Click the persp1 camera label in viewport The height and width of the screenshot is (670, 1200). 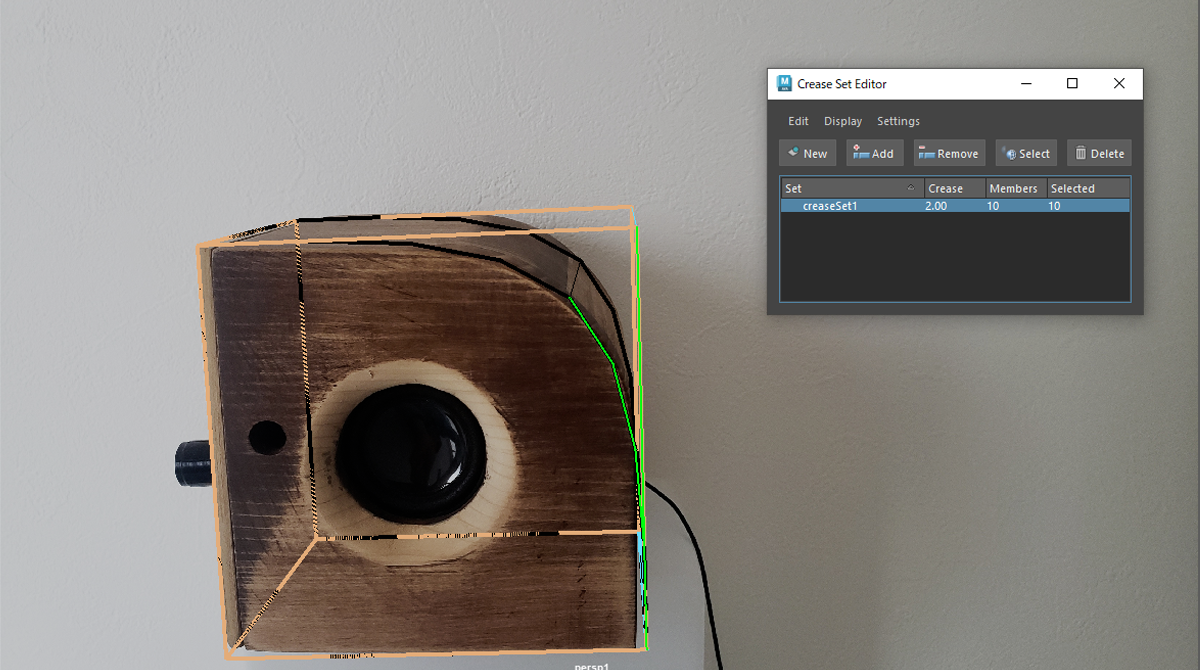point(592,665)
